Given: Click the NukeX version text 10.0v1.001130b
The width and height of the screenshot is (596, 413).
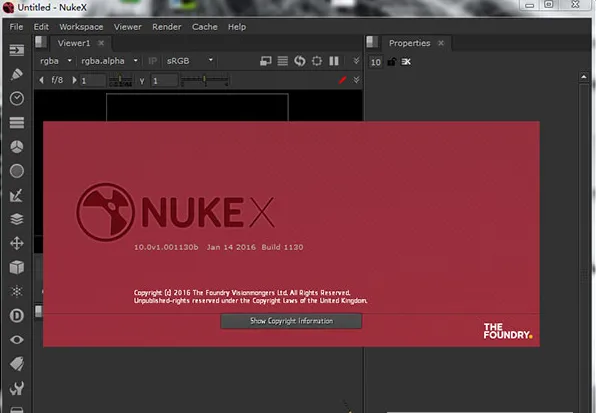Looking at the screenshot, I should [166, 247].
